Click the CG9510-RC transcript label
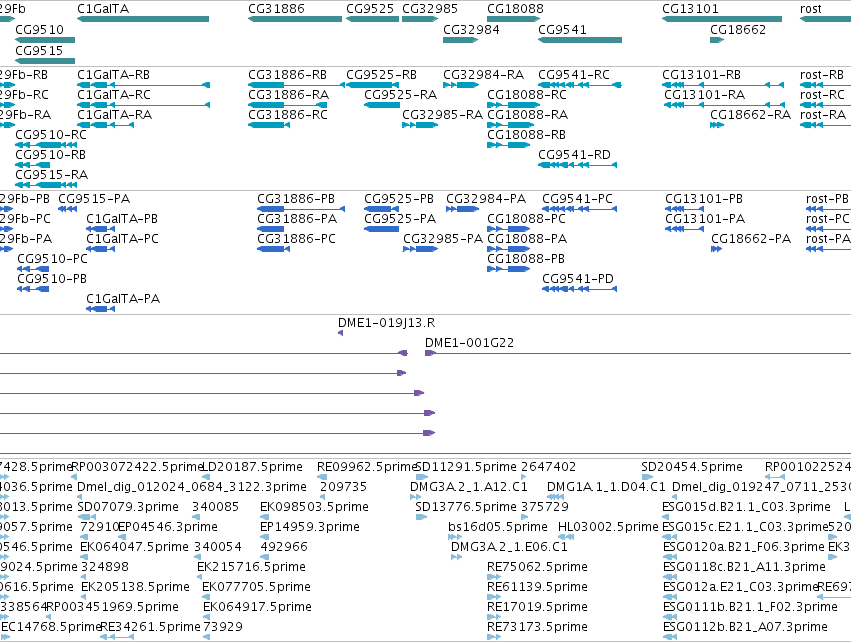This screenshot has height=642, width=851. point(51,135)
